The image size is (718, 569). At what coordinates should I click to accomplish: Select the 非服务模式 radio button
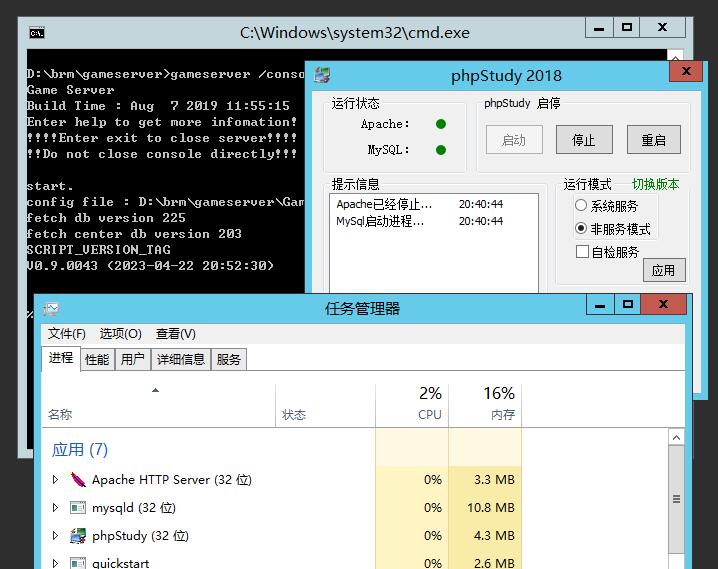581,228
